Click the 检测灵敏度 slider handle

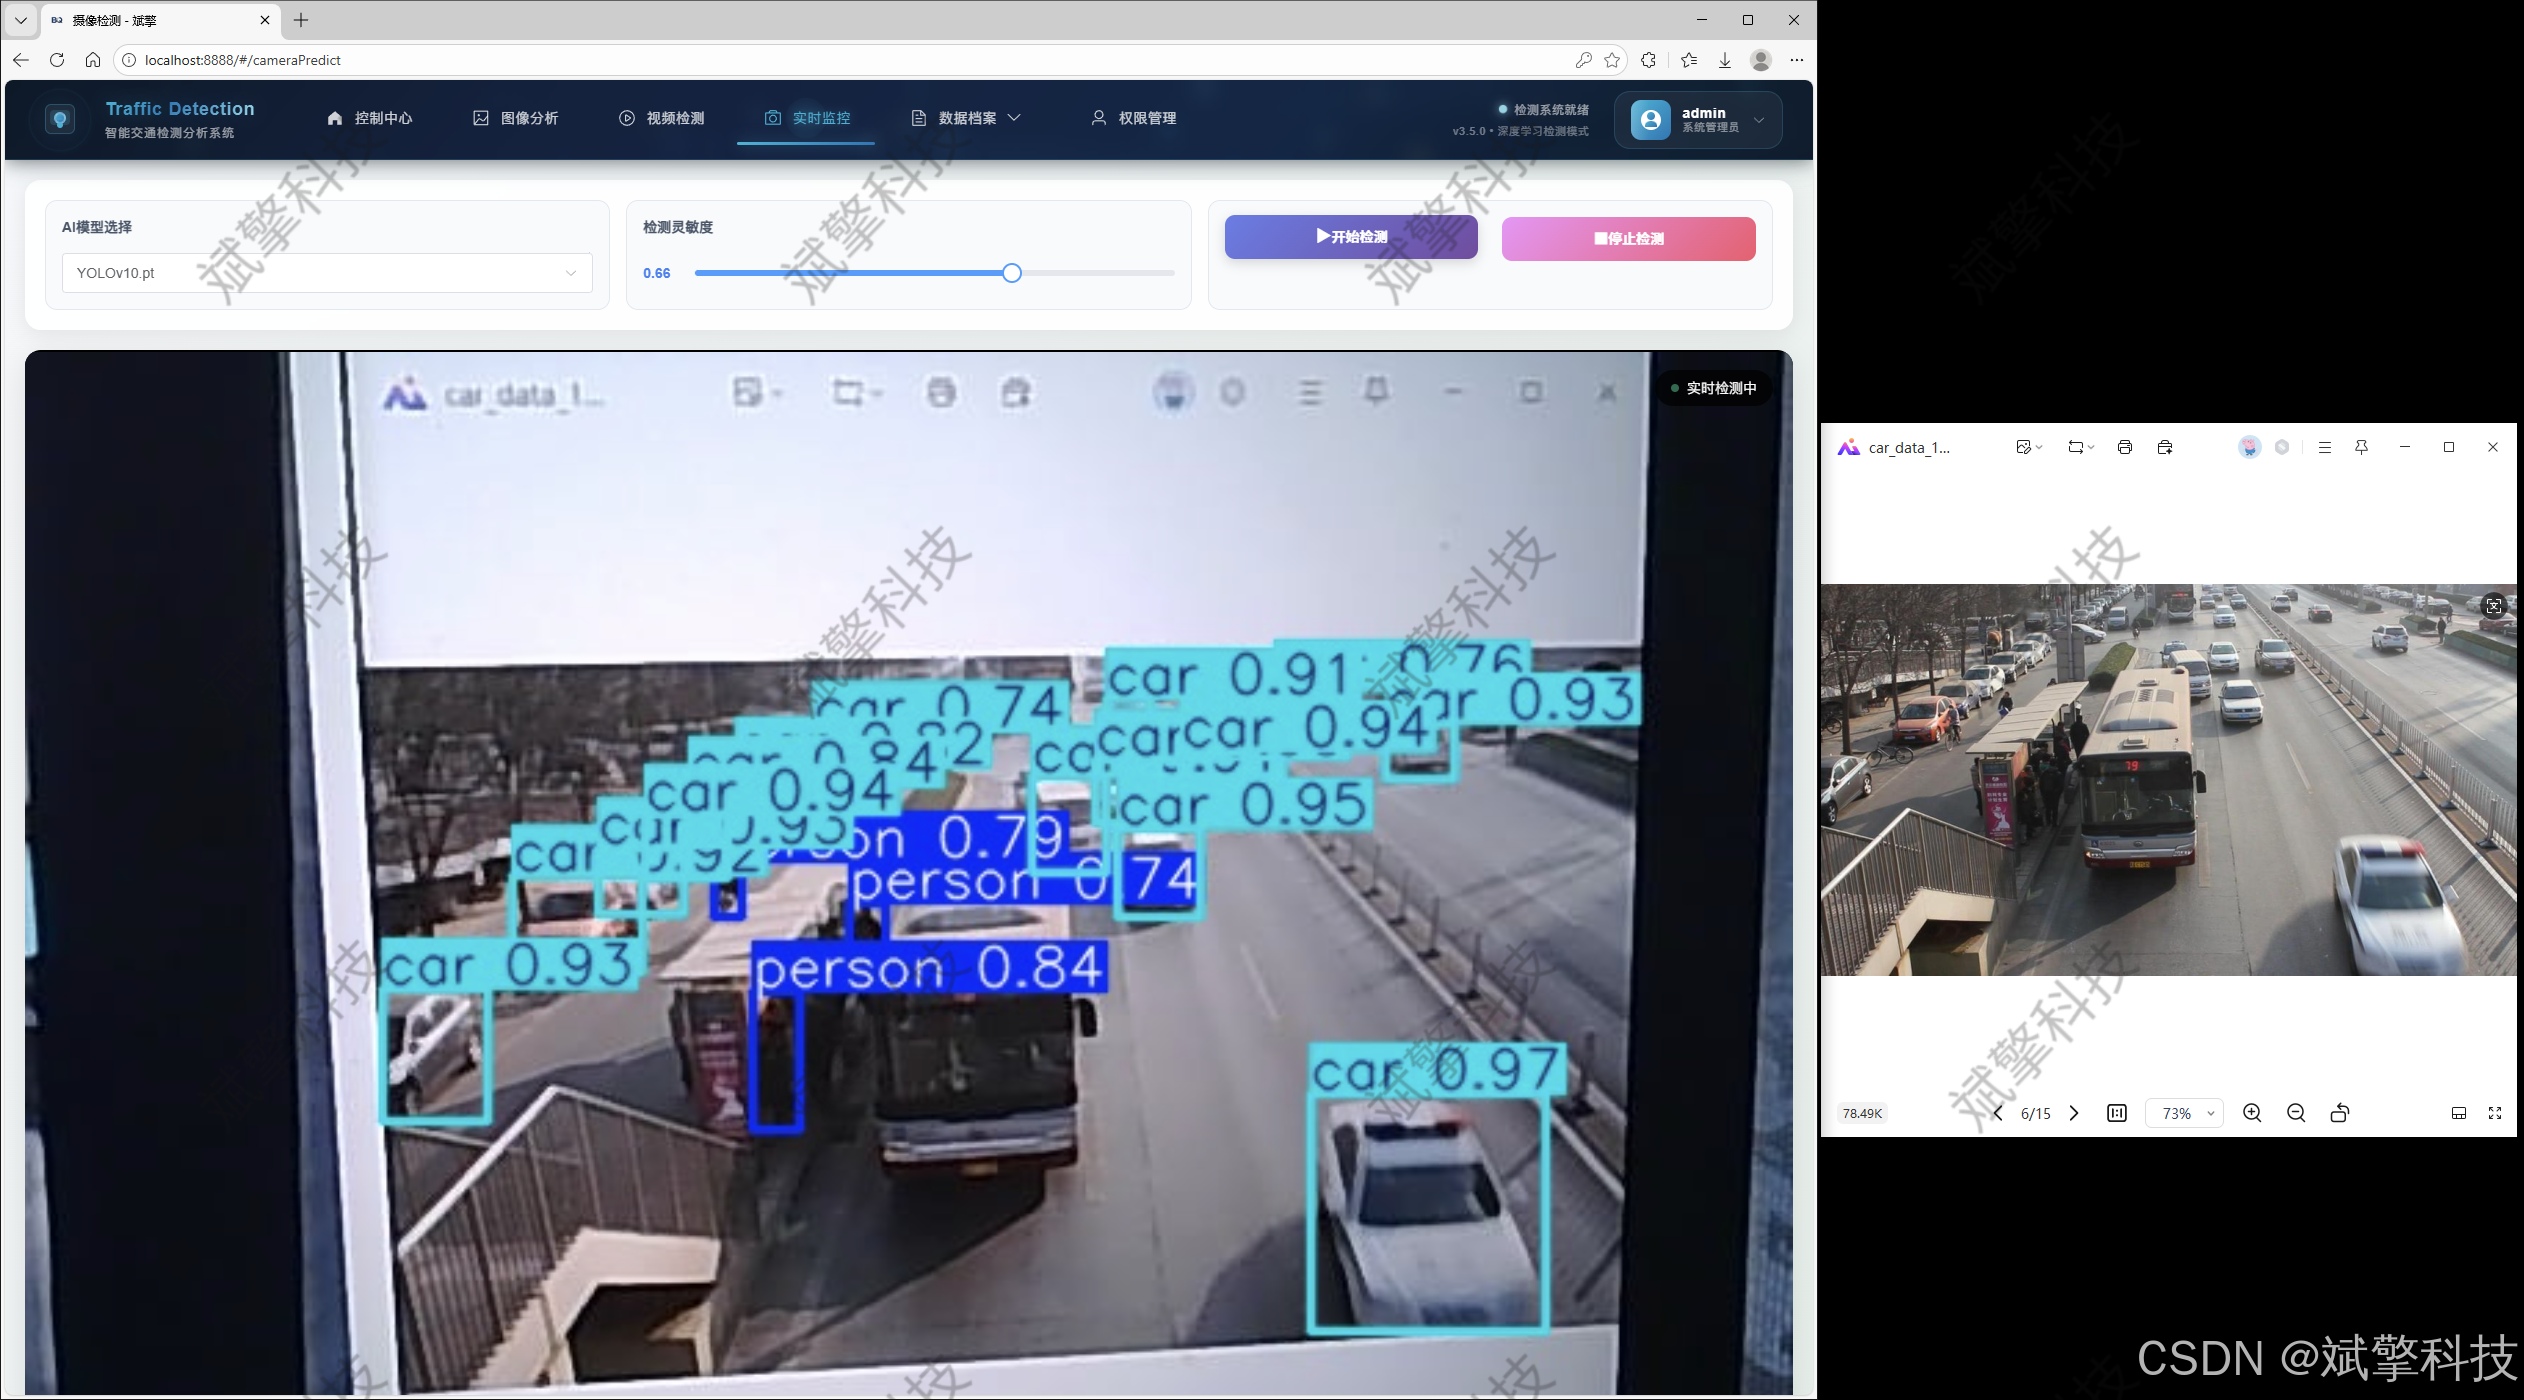click(1012, 273)
